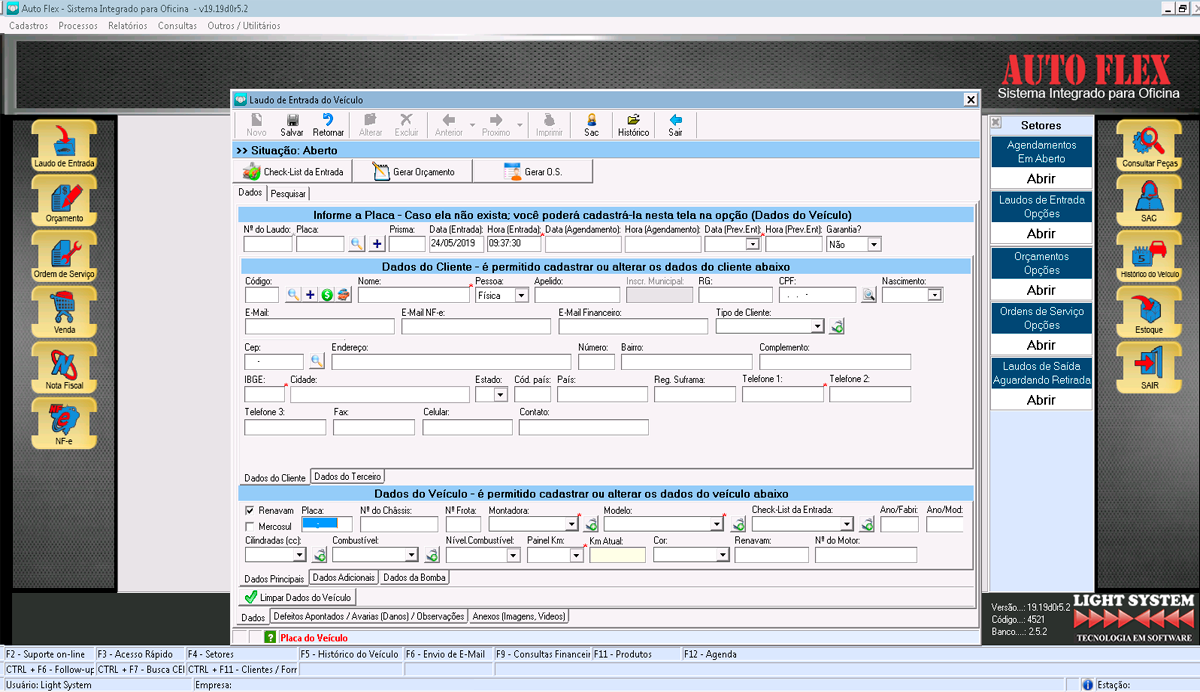Click the SAIR exit icon in right sidebar
The width and height of the screenshot is (1200, 692).
[x=1150, y=368]
